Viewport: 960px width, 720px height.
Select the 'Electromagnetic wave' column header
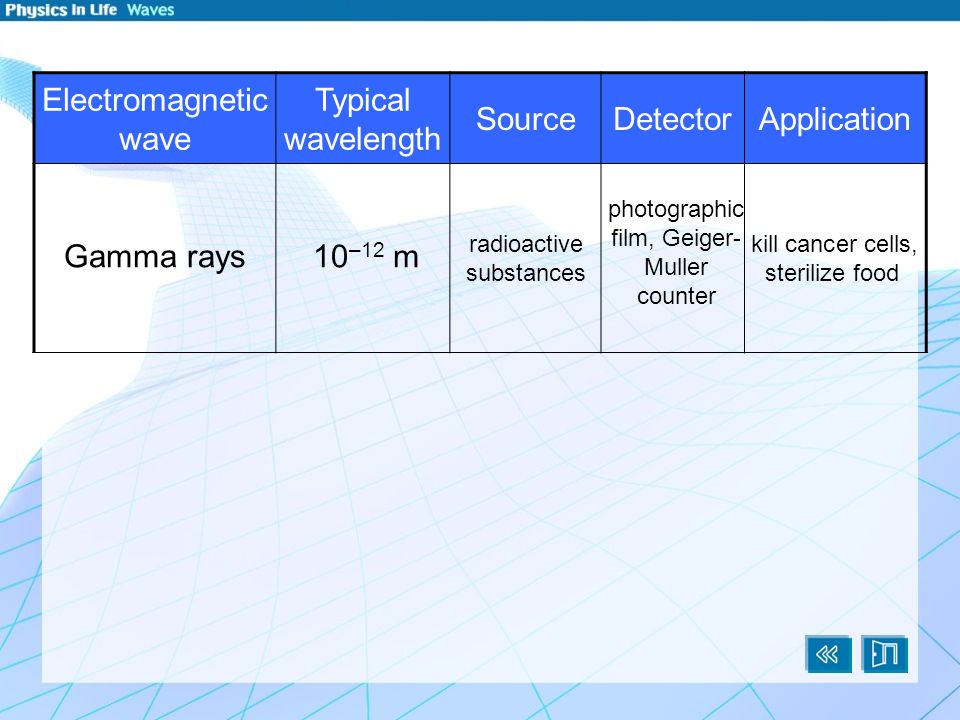pos(155,119)
